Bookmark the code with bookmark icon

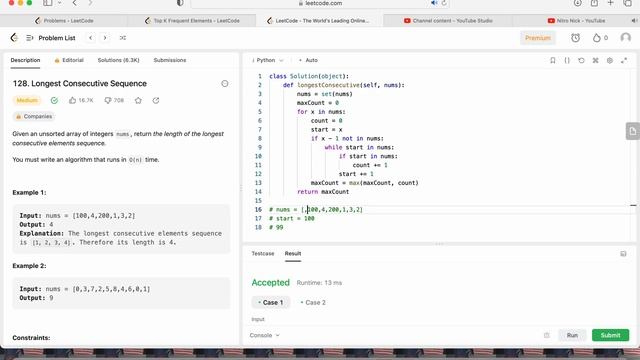(x=553, y=60)
